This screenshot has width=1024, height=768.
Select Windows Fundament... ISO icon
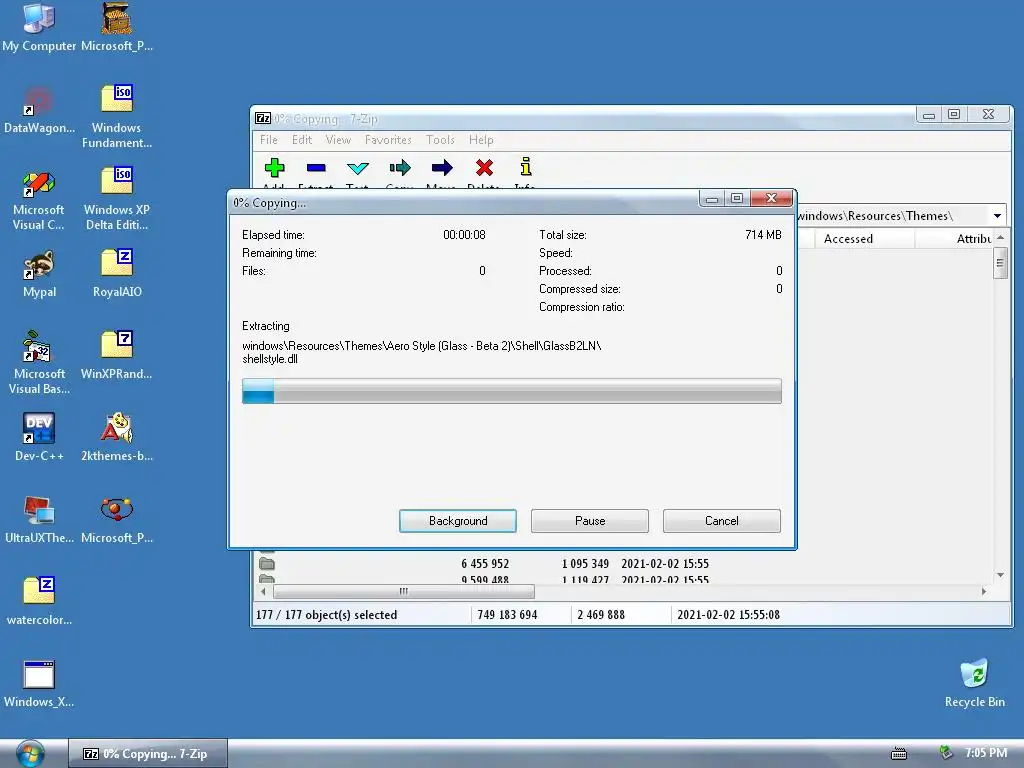tap(117, 116)
